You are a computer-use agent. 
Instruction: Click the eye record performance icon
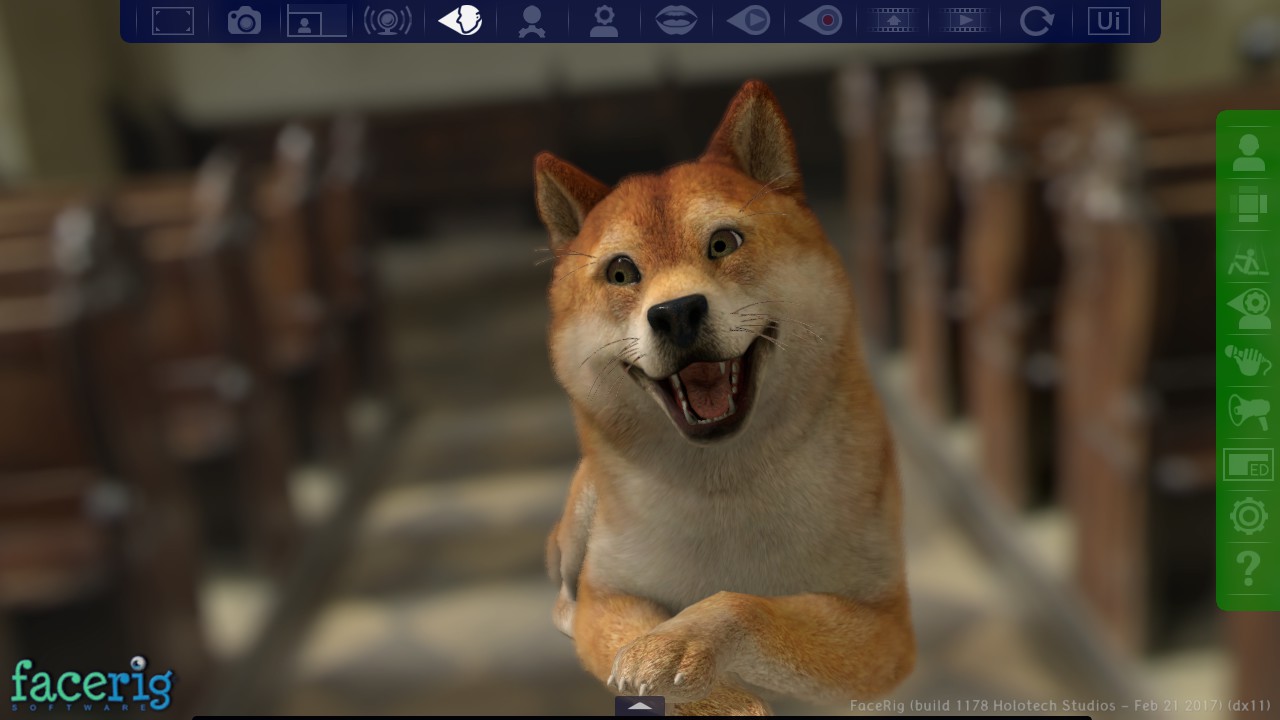(x=821, y=20)
